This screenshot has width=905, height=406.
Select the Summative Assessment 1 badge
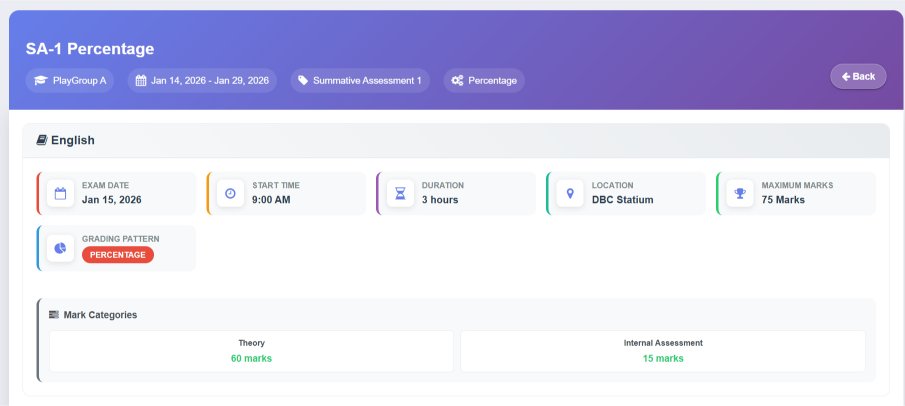click(360, 81)
